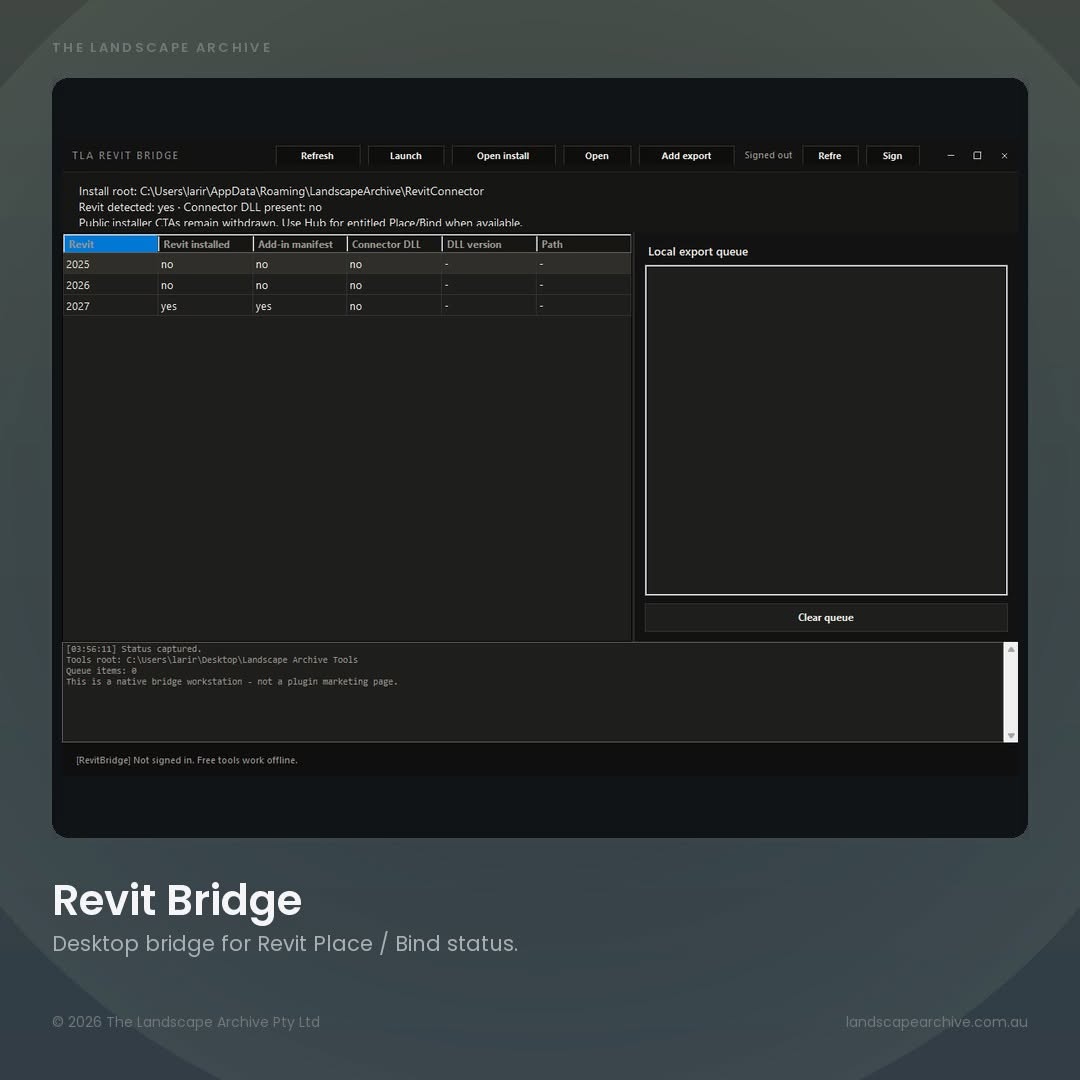Clear the local export queue

[826, 617]
